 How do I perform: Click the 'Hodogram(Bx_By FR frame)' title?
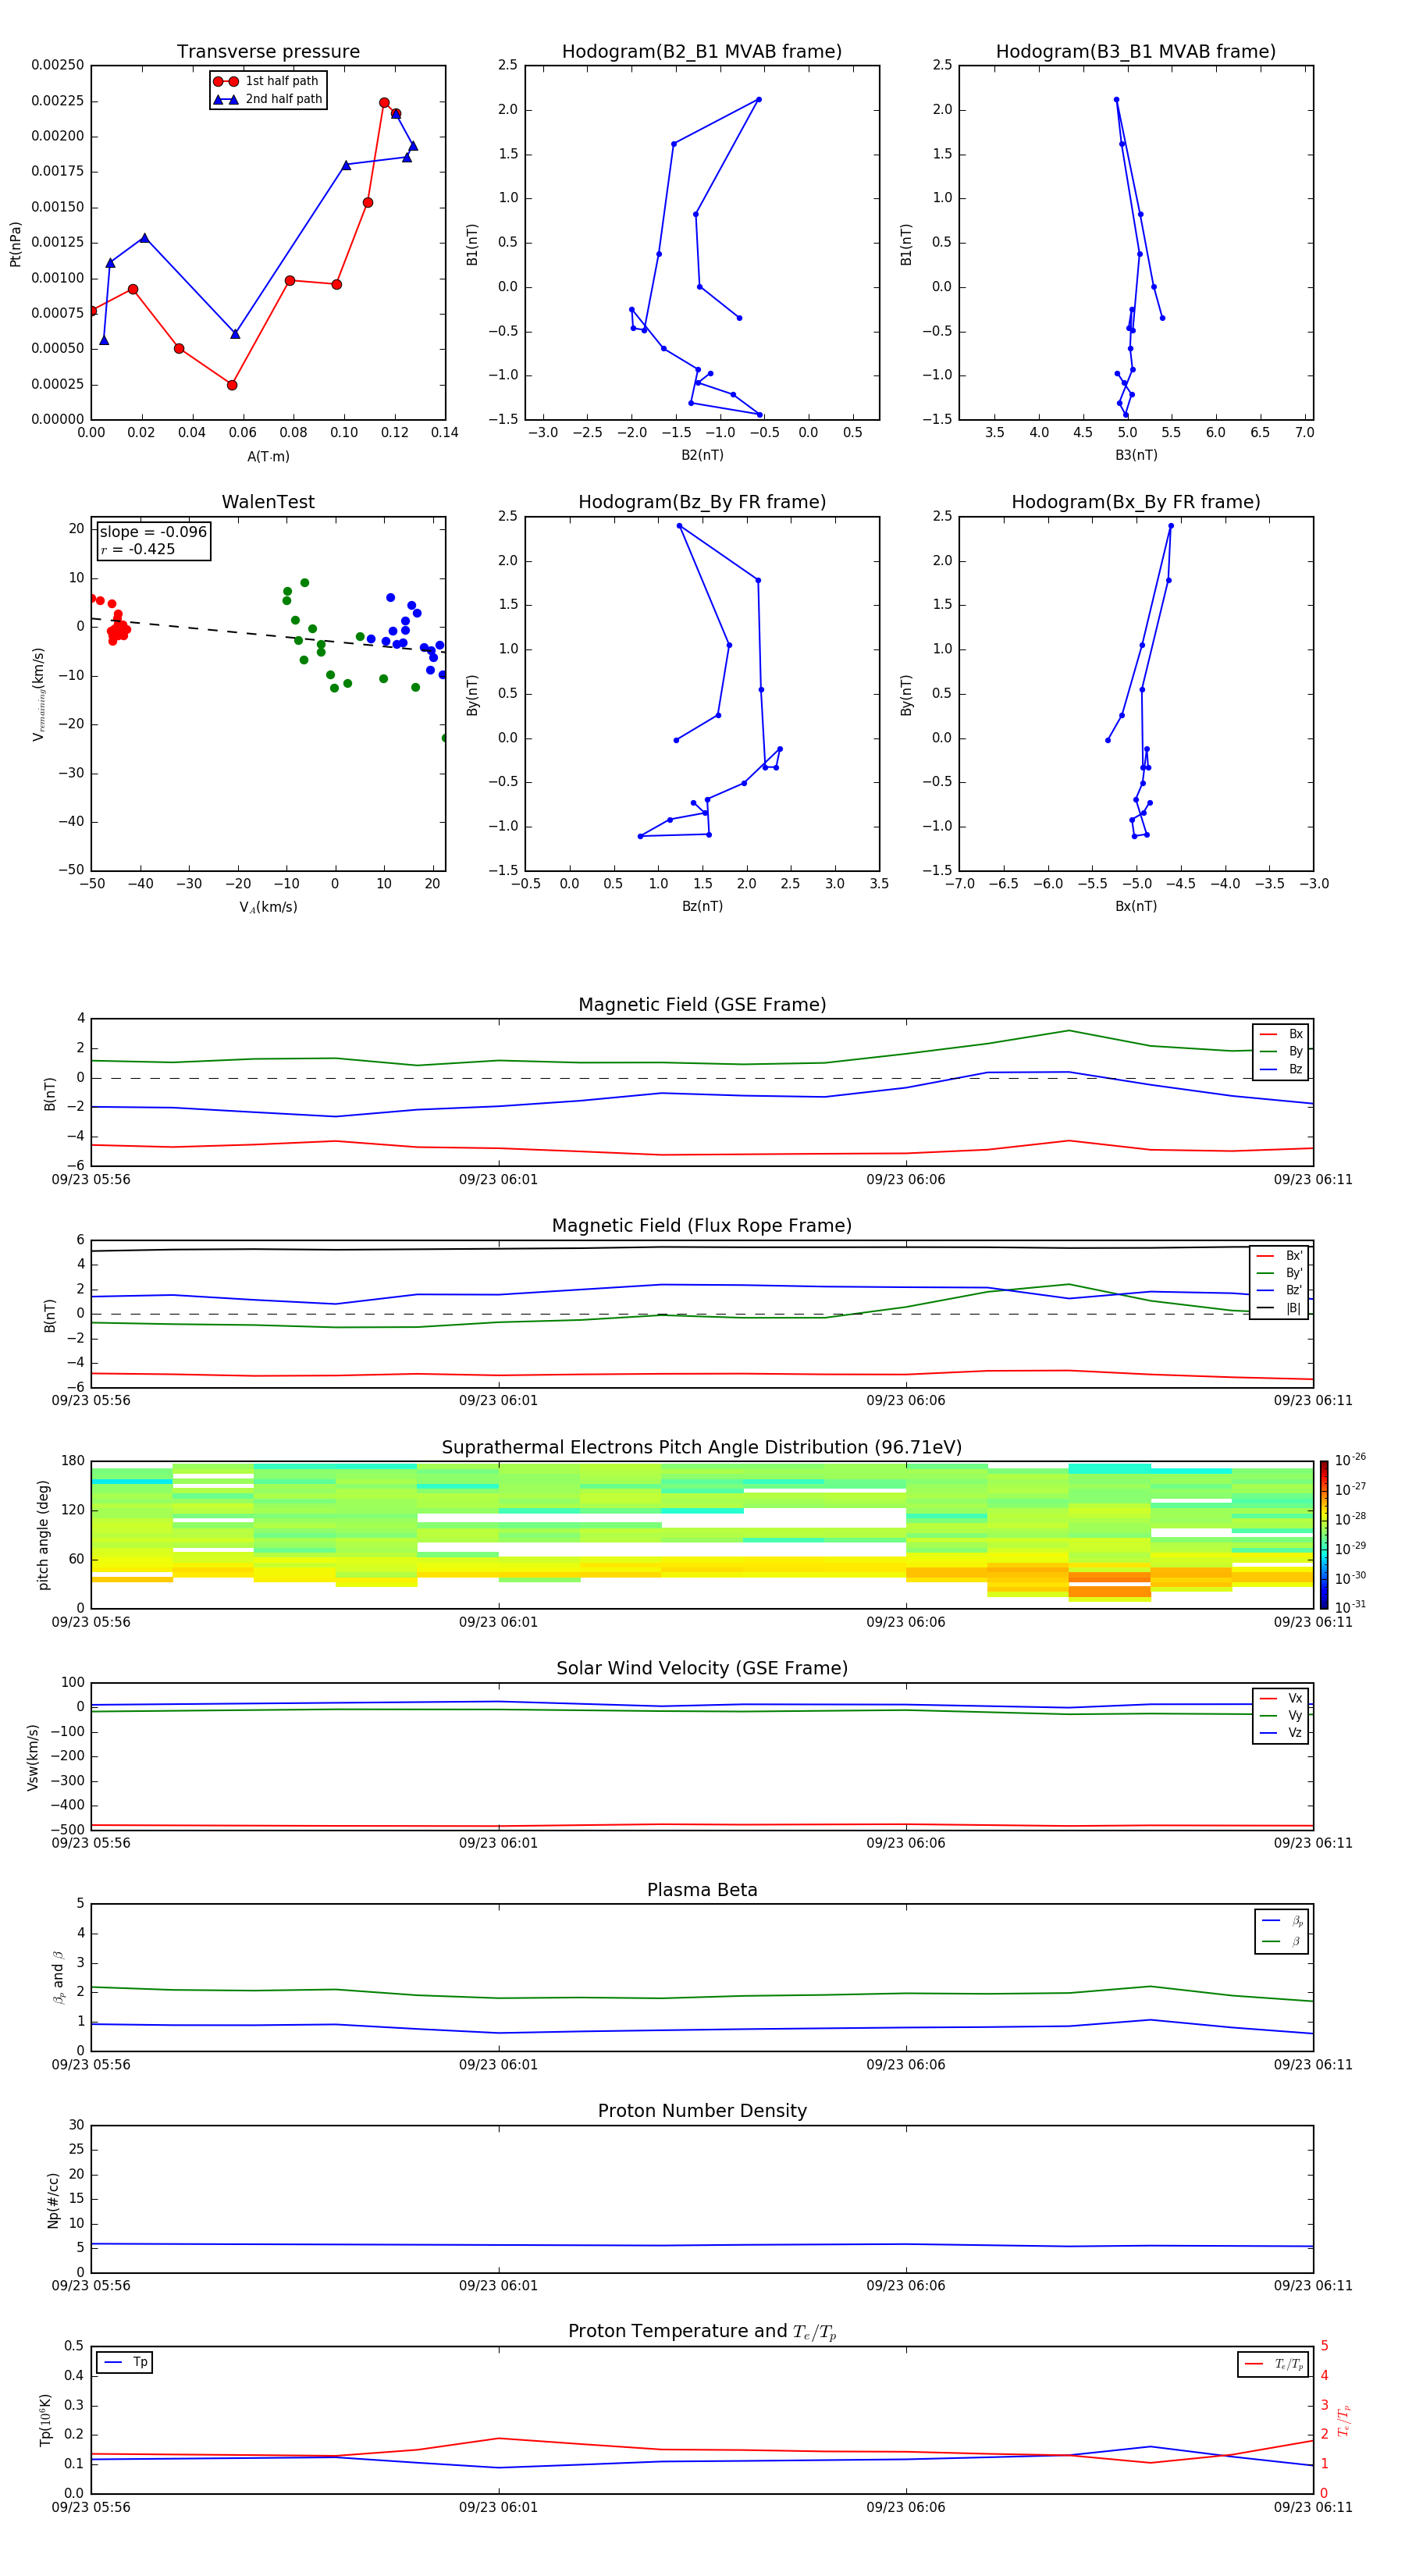pyautogui.click(x=1136, y=502)
